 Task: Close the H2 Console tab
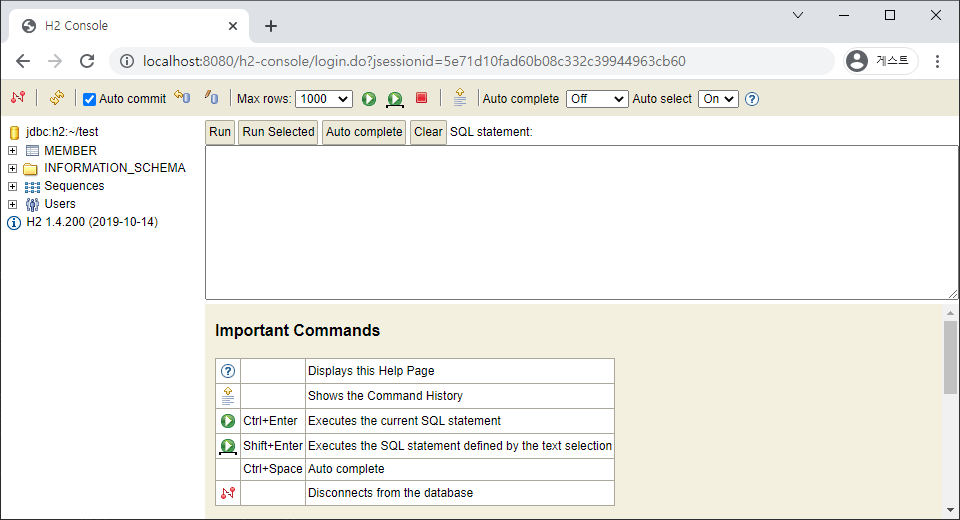pyautogui.click(x=233, y=26)
